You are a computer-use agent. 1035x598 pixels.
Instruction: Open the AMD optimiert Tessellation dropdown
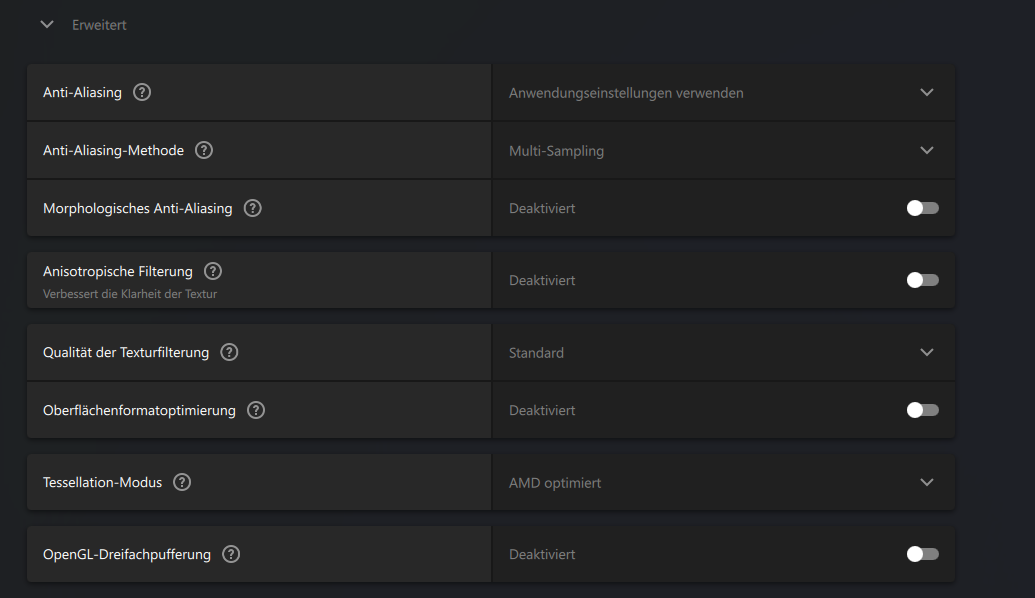click(723, 483)
